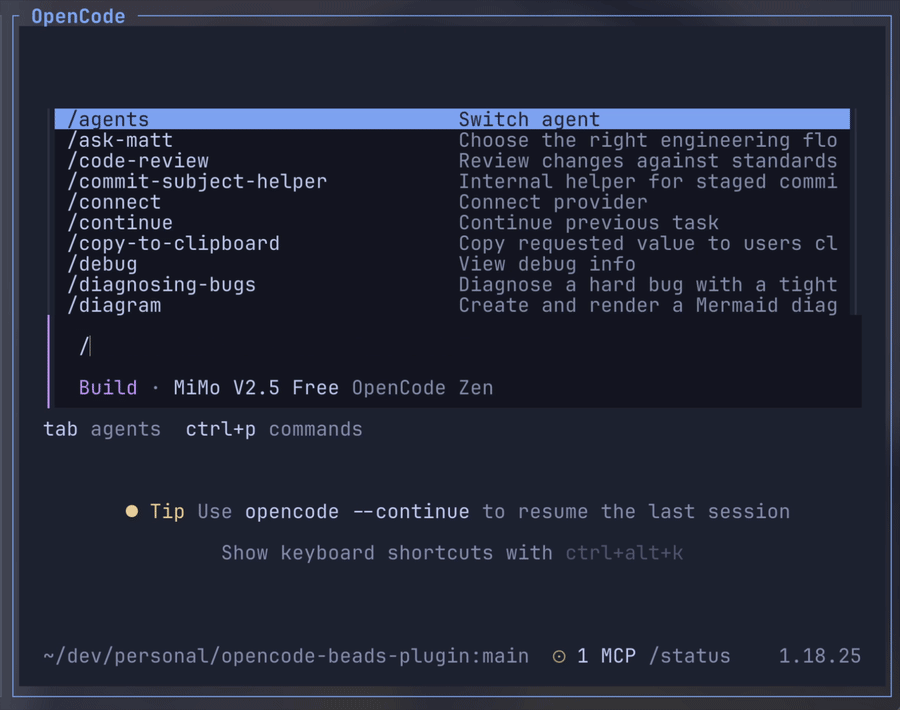Click the MiMo V2.5 Free model name

tap(256, 387)
